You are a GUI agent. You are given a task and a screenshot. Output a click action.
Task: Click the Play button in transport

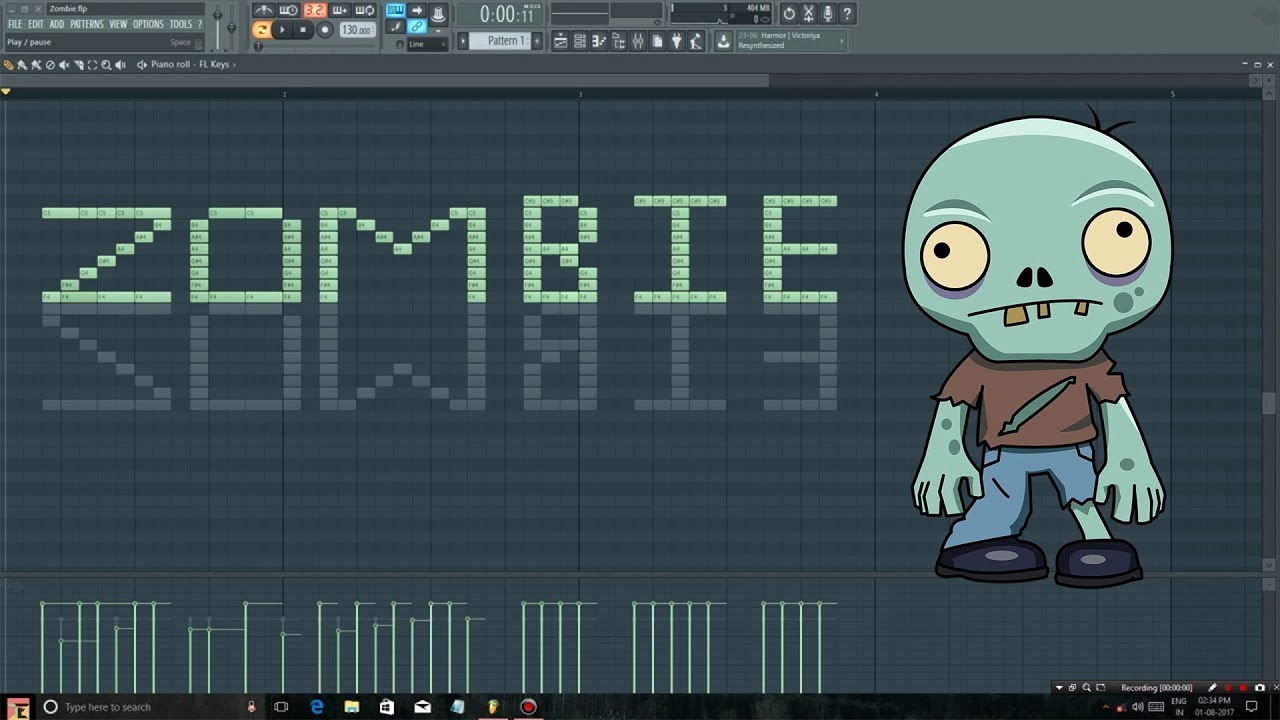click(x=282, y=30)
